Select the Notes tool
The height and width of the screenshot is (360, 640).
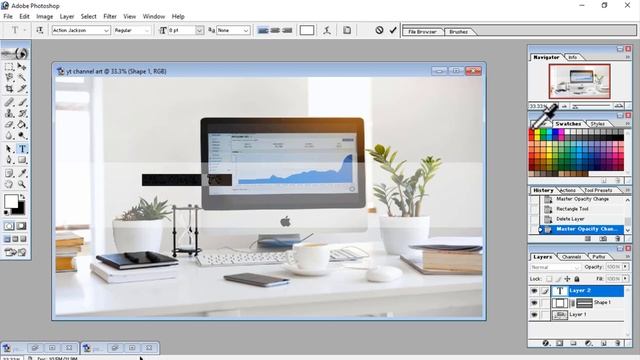[x=9, y=173]
